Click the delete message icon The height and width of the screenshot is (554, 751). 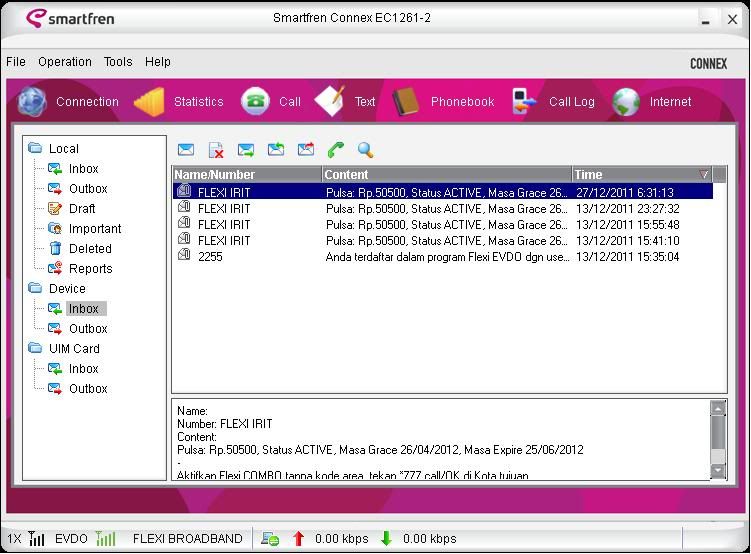216,150
